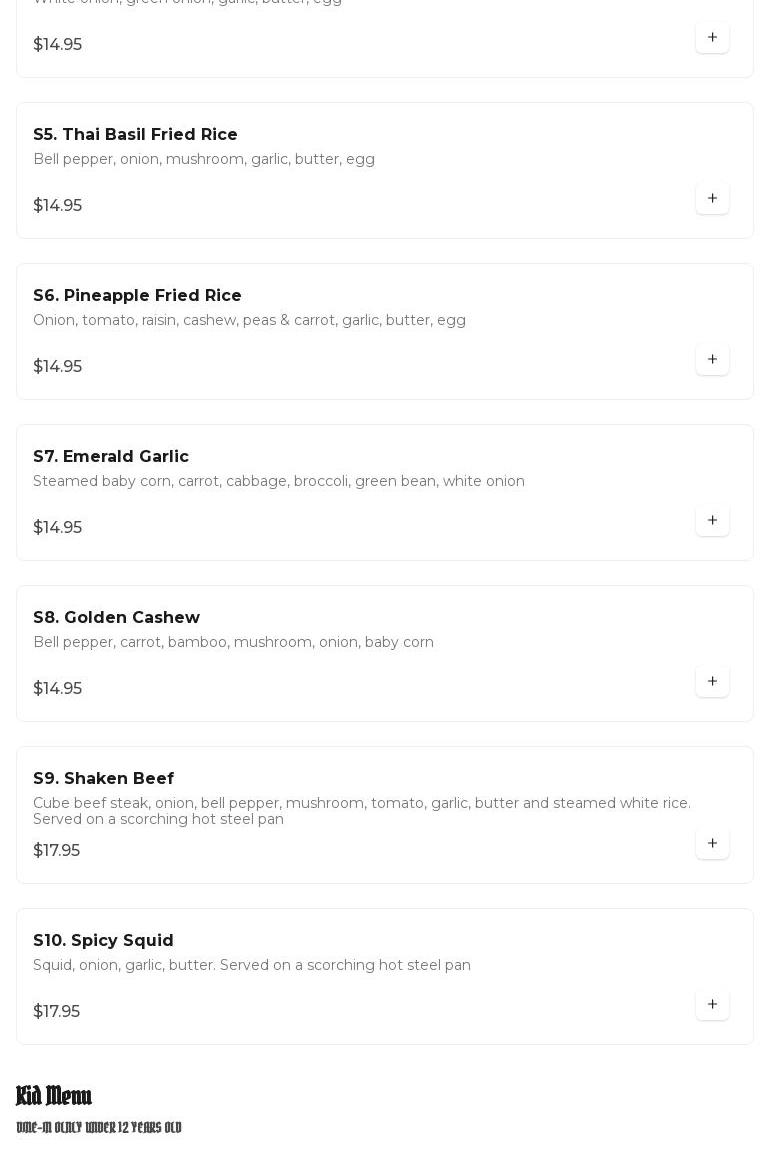
Task: Click the $14.95 price under Golden Cashew
Action: [58, 689]
